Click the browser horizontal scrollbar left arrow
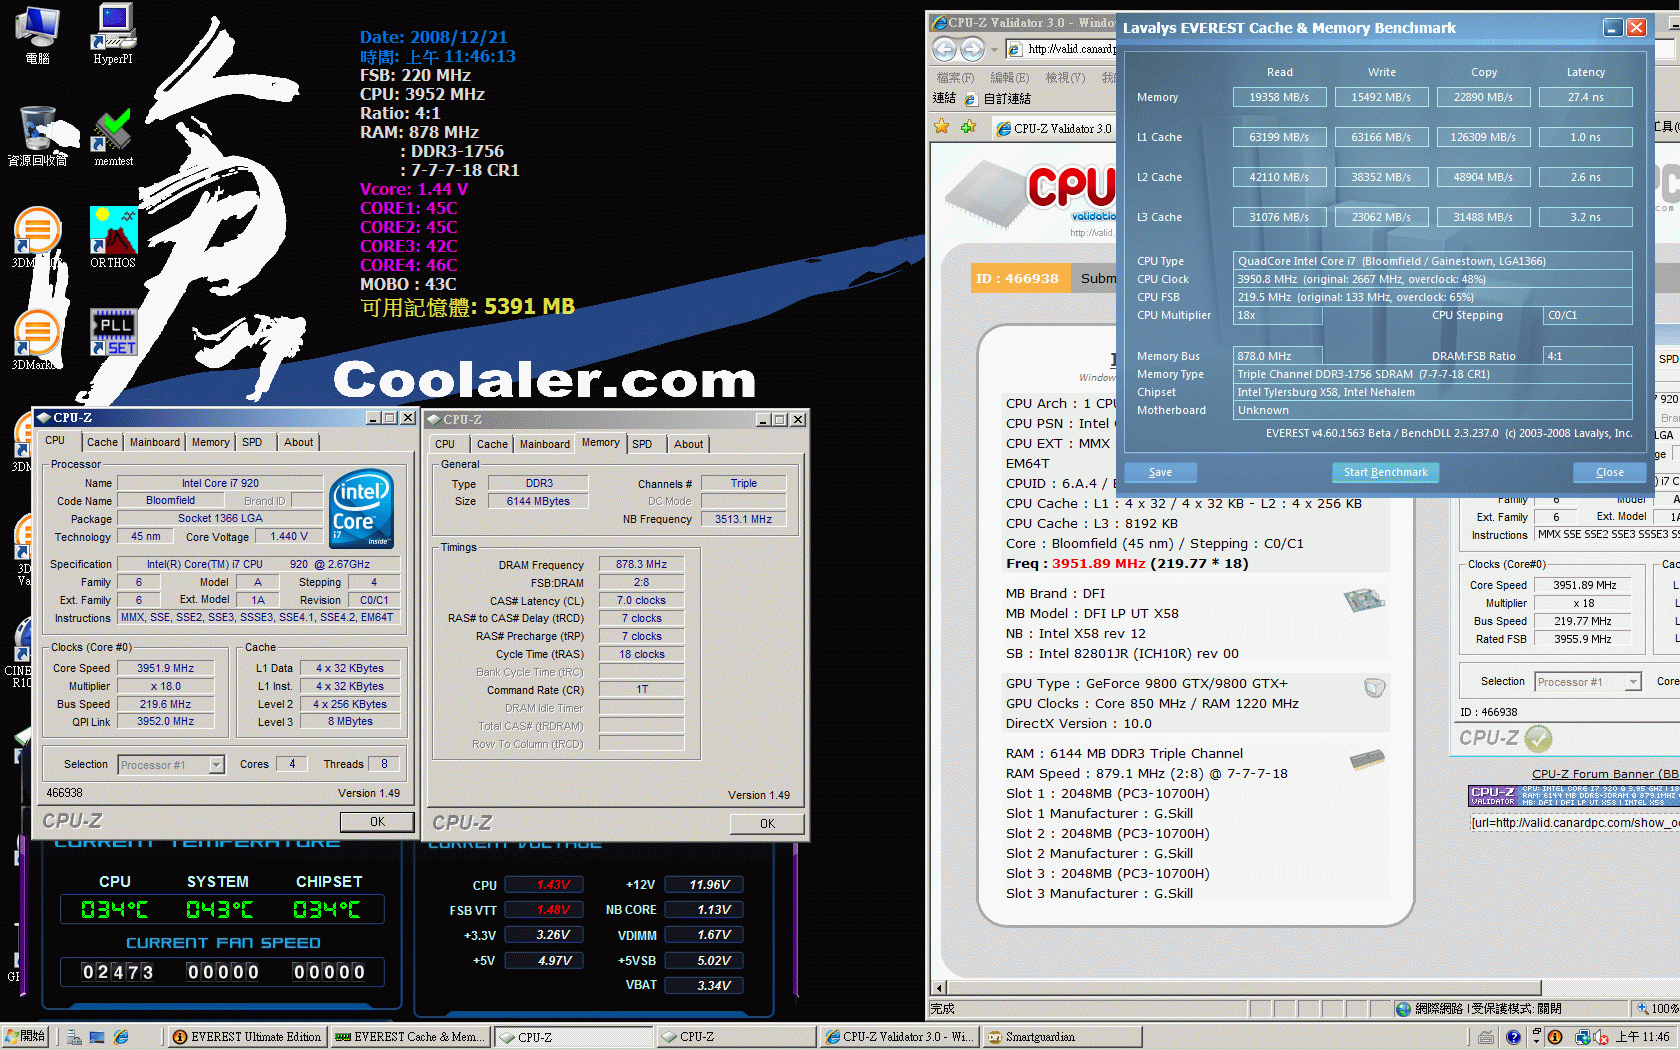Viewport: 1680px width, 1050px height. click(x=939, y=988)
